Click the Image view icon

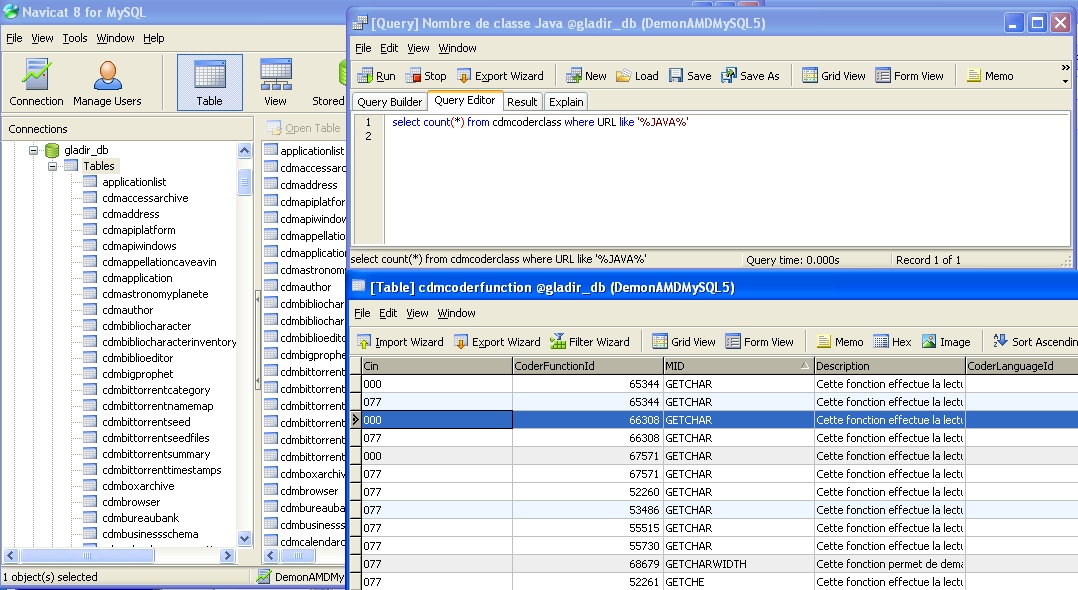coord(946,342)
